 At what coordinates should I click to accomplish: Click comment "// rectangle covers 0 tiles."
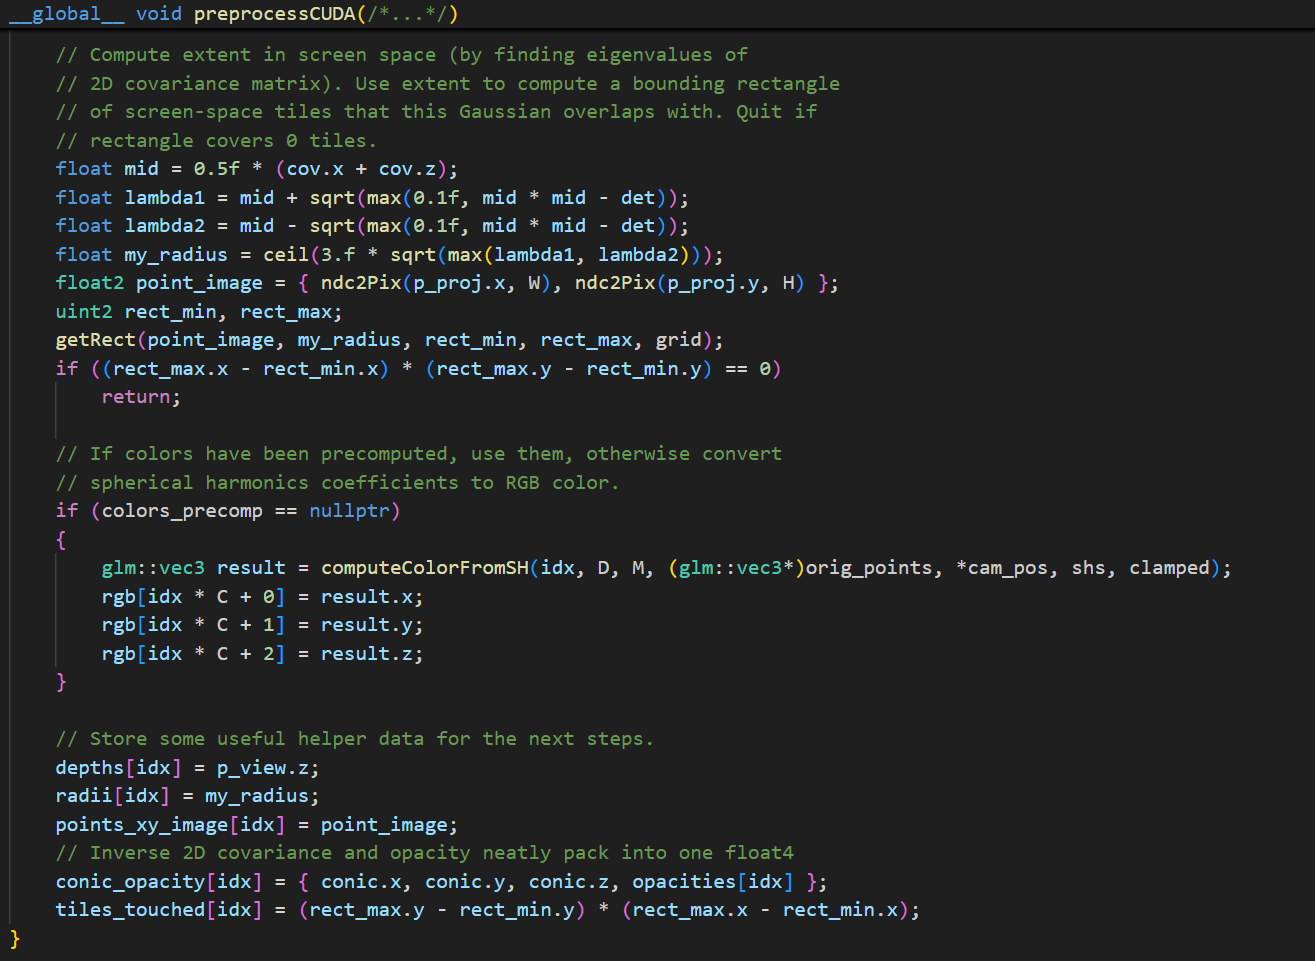(216, 141)
